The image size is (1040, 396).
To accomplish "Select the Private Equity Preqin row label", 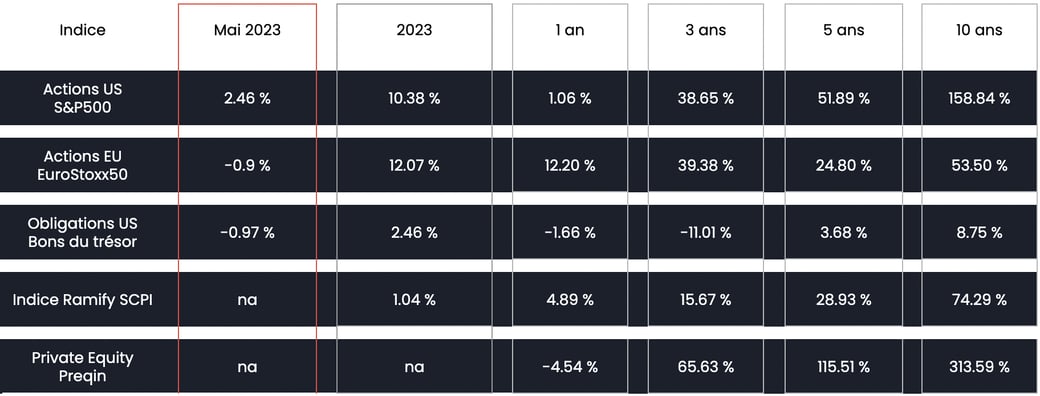I will (83, 366).
